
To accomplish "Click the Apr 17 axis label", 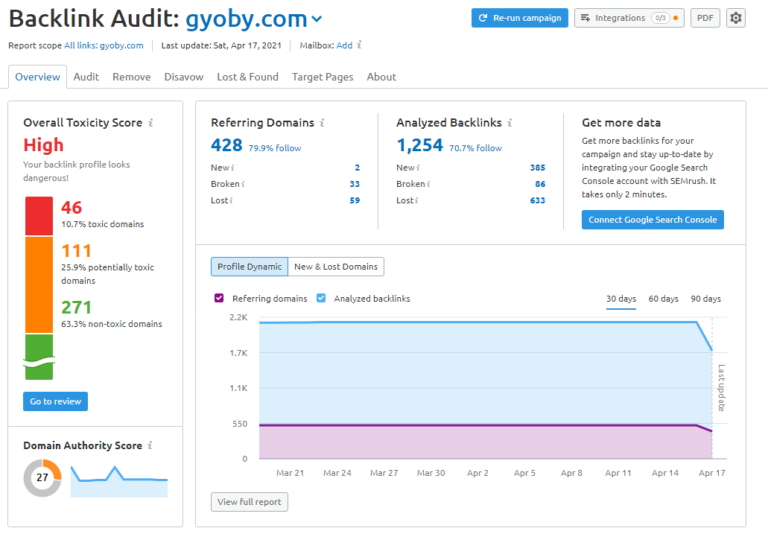I will 712,473.
